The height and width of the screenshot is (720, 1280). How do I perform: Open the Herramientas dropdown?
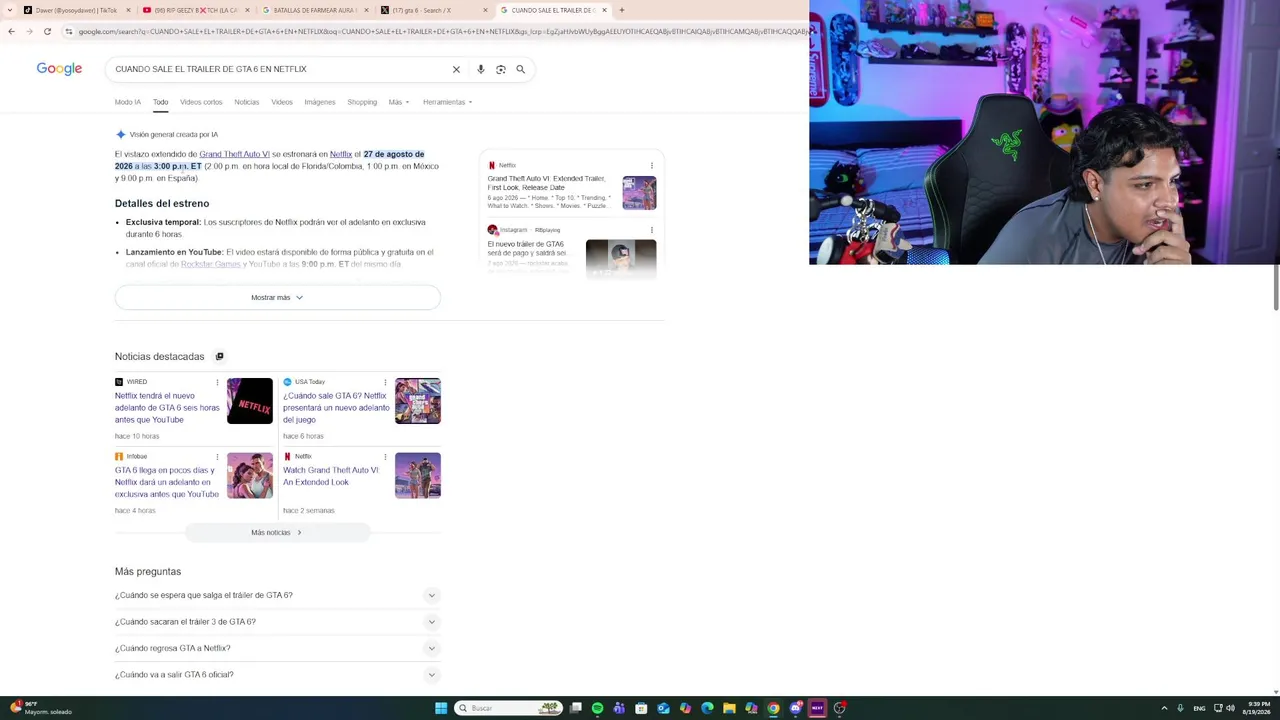447,102
